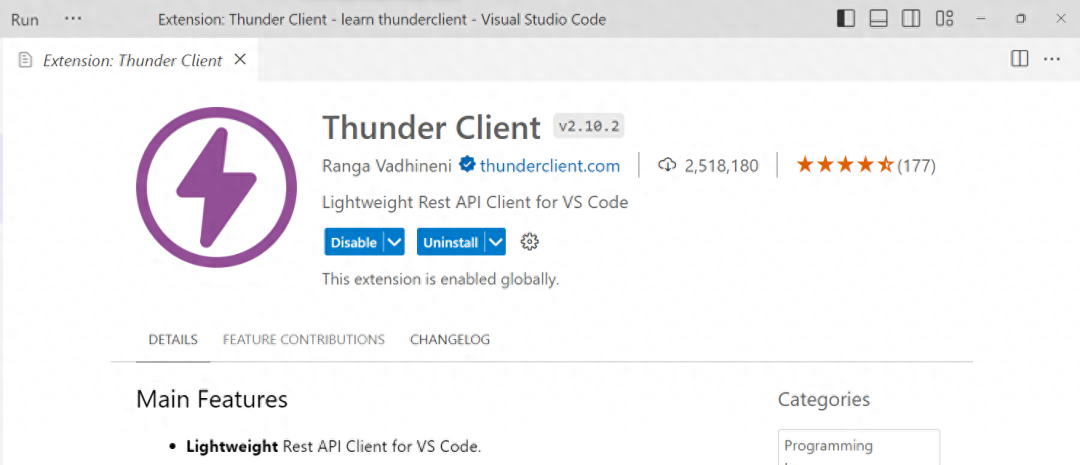Image resolution: width=1080 pixels, height=465 pixels.
Task: Select the DETAILS tab
Action: 173,340
